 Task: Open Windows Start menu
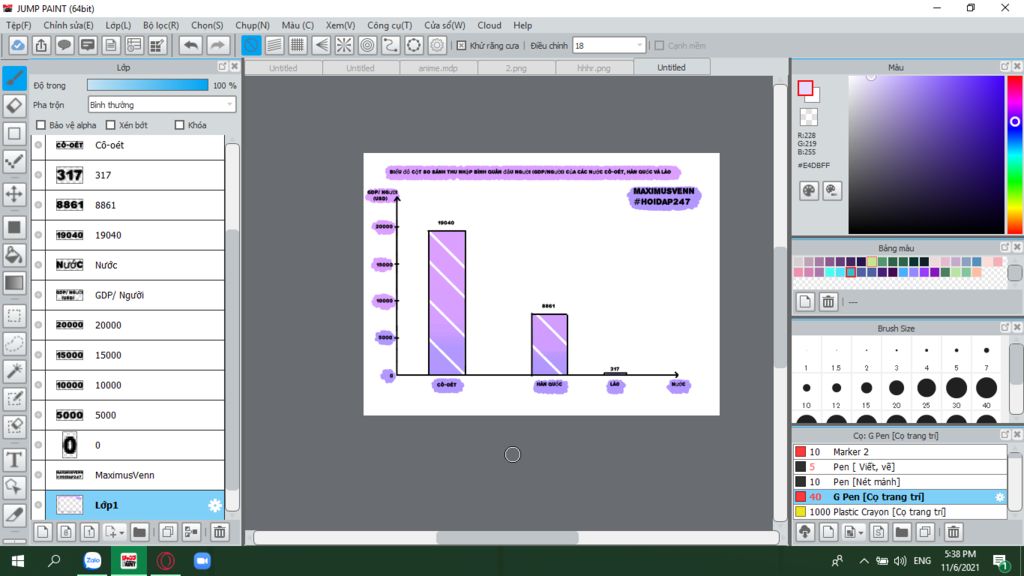(18, 561)
